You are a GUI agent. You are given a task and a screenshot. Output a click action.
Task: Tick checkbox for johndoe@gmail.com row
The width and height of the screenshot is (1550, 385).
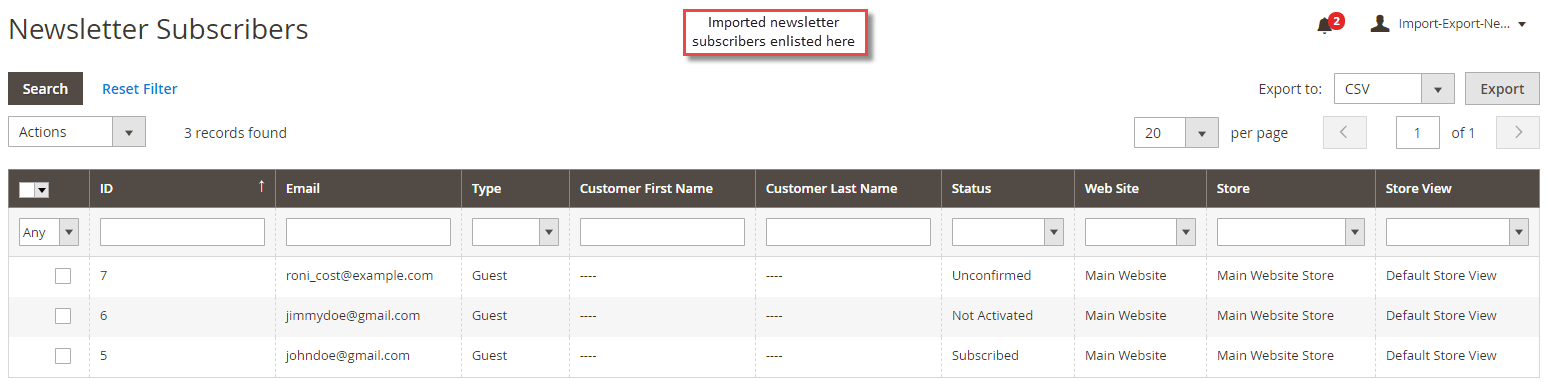point(63,356)
